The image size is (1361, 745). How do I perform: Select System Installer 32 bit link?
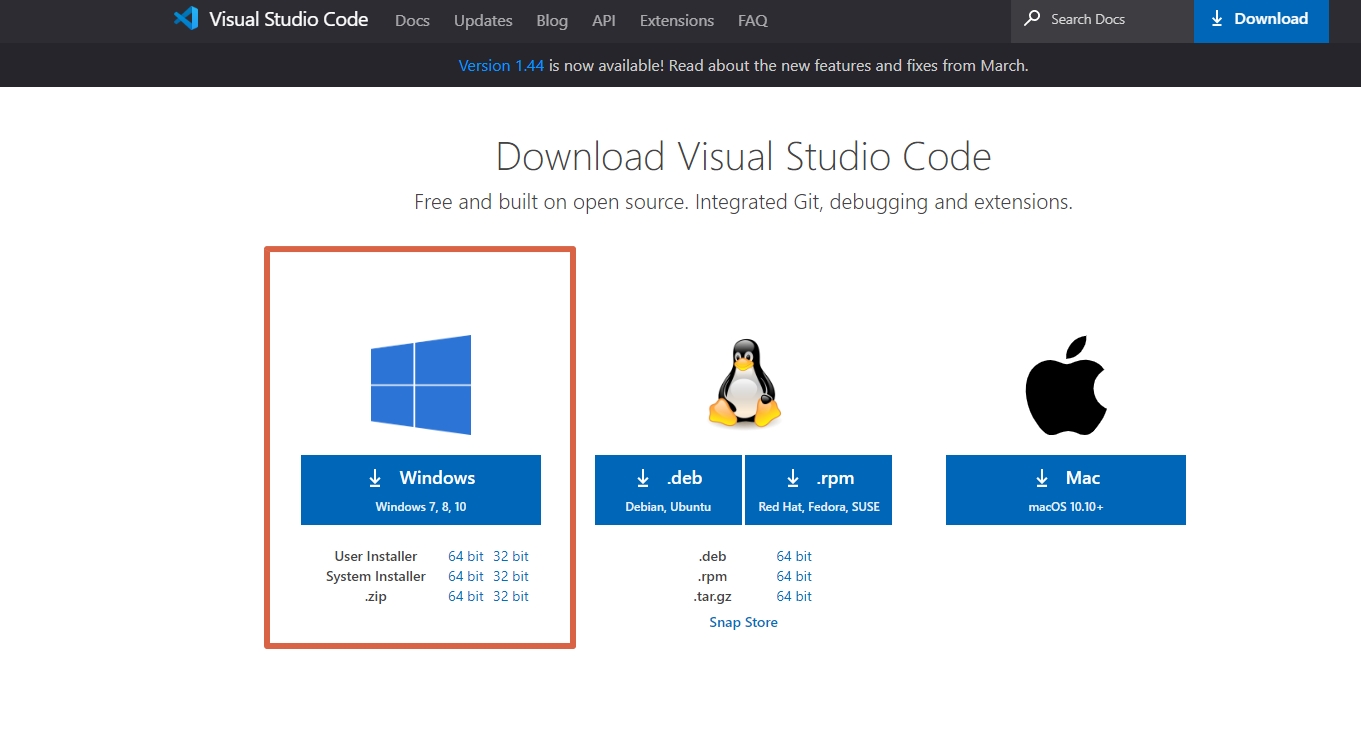point(511,576)
